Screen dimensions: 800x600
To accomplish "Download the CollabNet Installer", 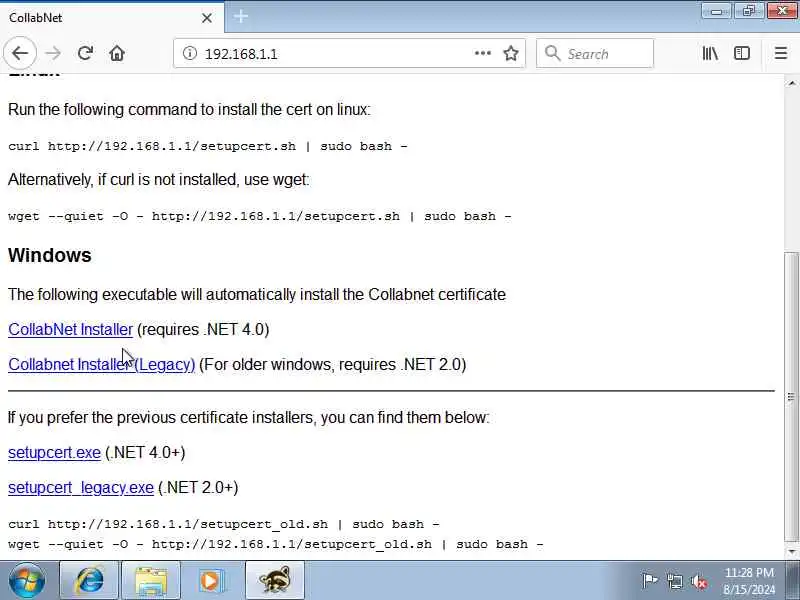I will pos(70,330).
